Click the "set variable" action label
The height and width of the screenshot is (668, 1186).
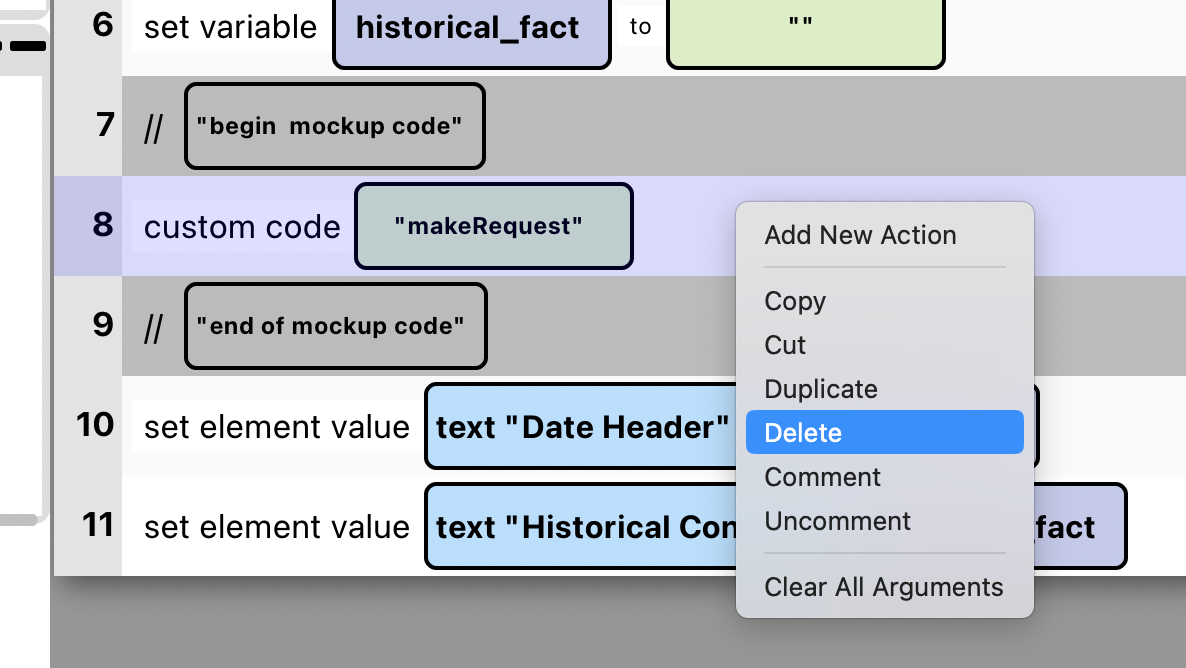(x=231, y=27)
